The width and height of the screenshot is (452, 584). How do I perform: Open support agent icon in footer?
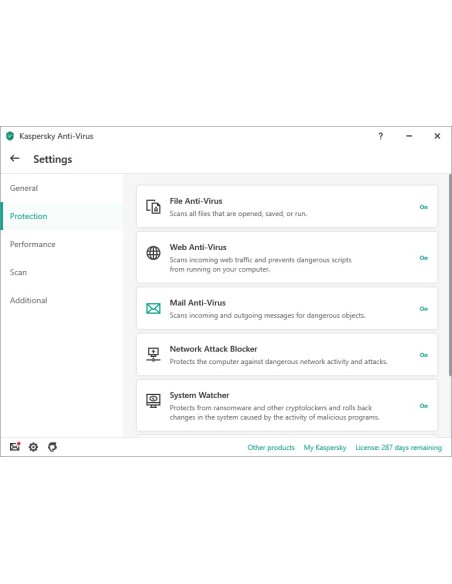coord(52,447)
